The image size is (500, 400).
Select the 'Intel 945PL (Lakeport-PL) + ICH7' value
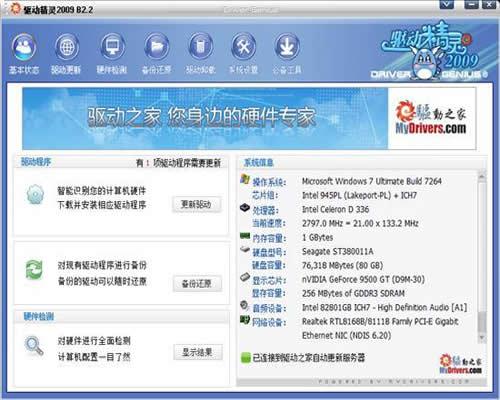[359, 195]
